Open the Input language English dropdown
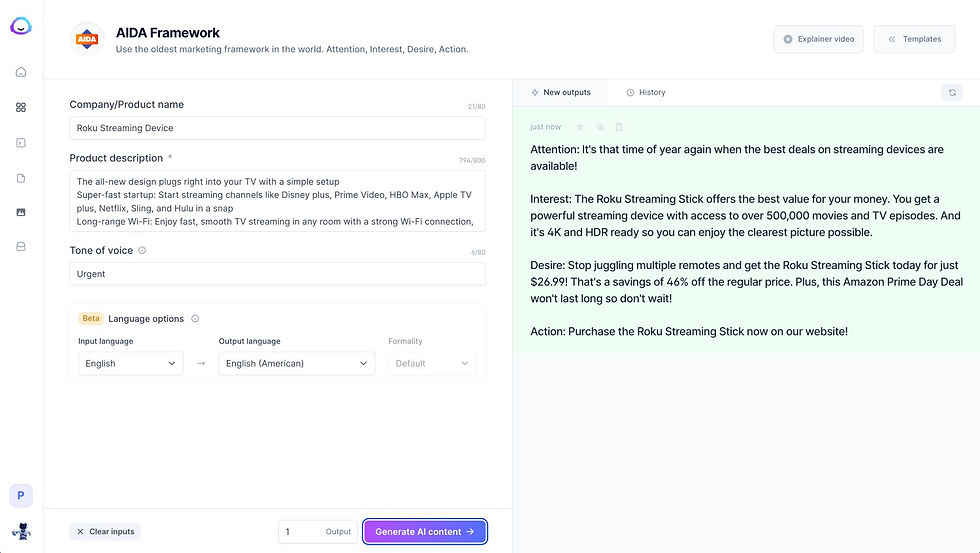Image resolution: width=980 pixels, height=553 pixels. pos(131,364)
